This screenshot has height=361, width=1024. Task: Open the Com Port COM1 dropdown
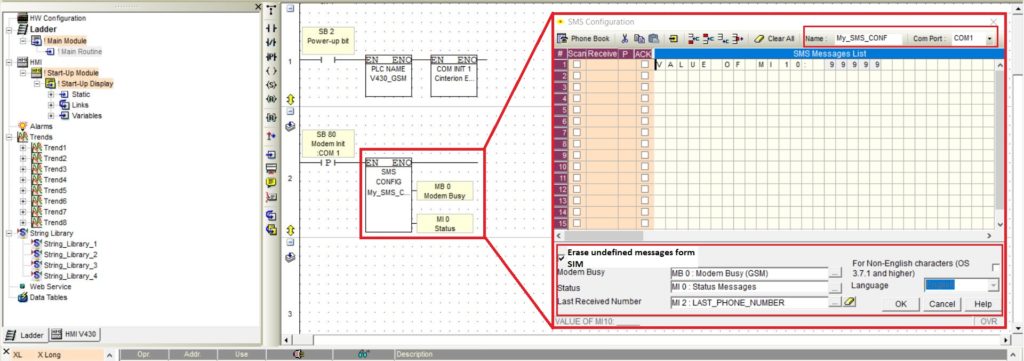pyautogui.click(x=989, y=39)
